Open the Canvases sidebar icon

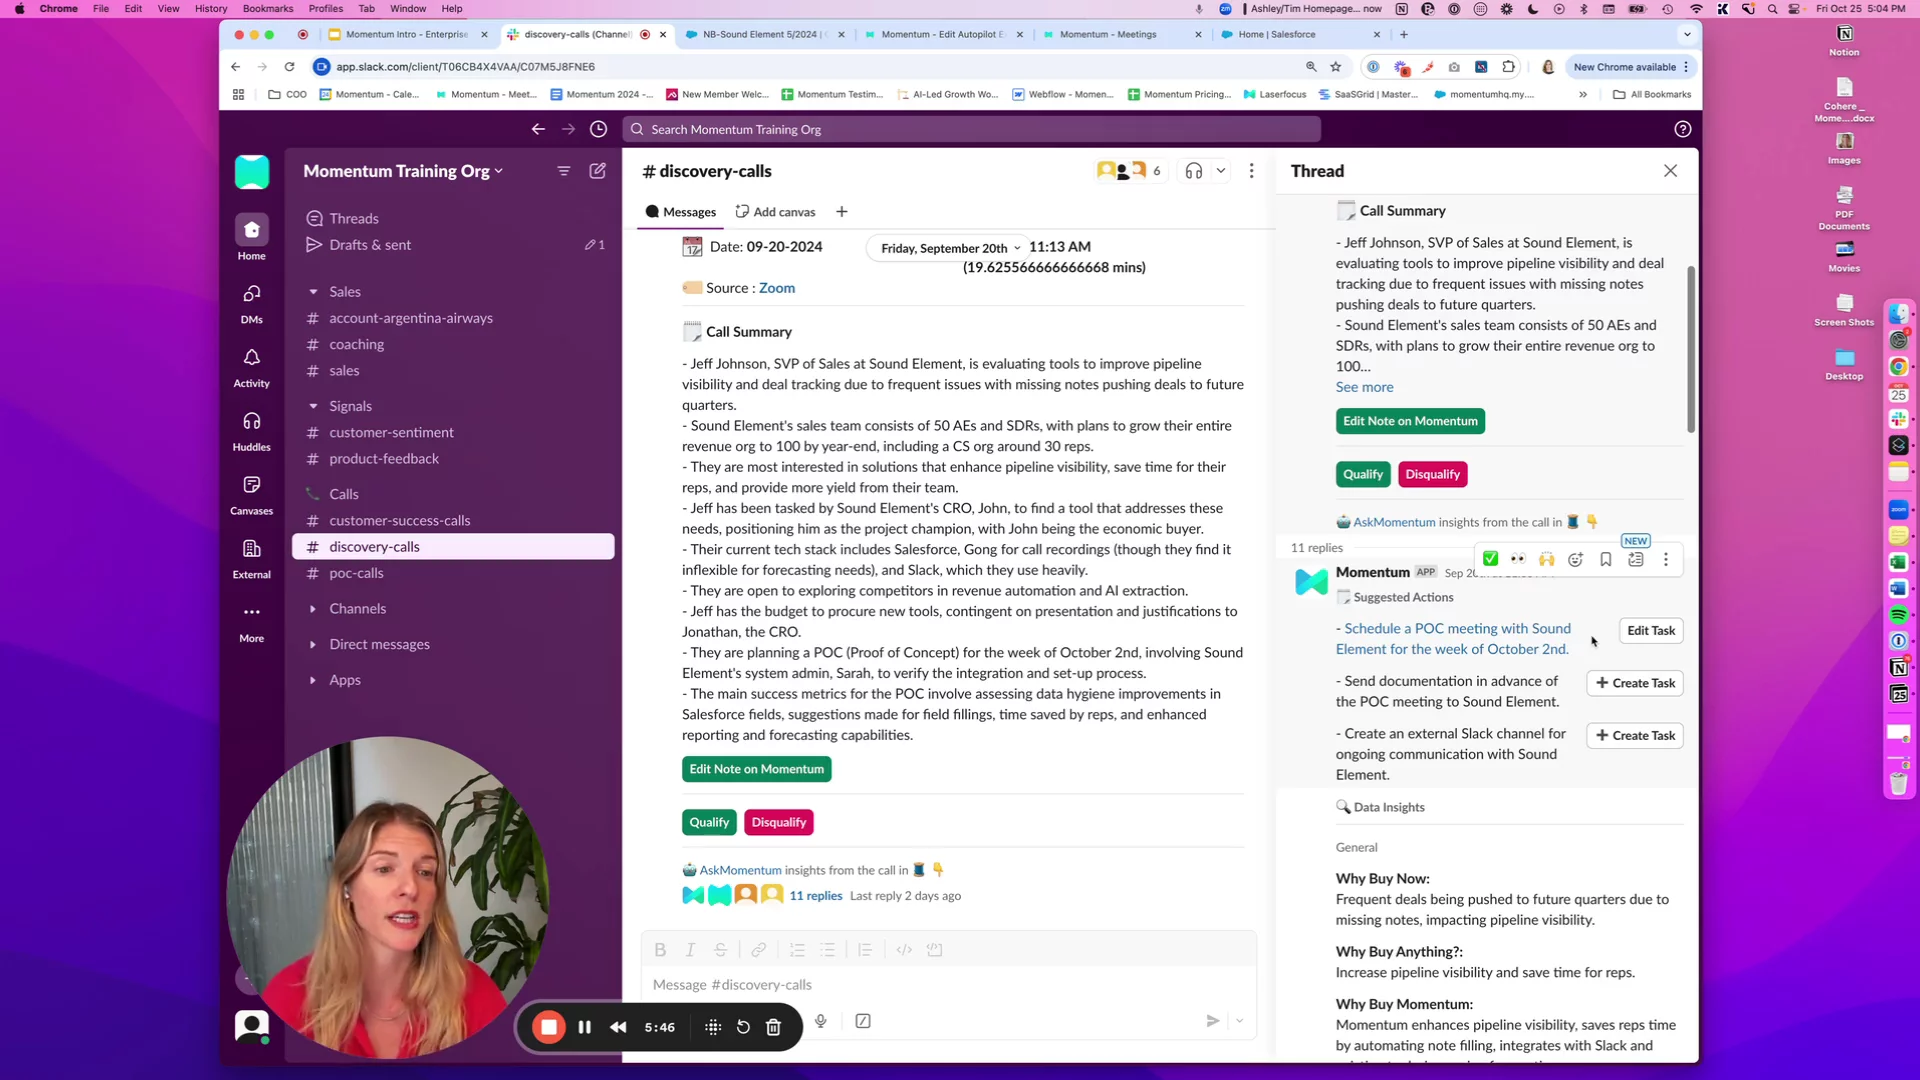[251, 485]
